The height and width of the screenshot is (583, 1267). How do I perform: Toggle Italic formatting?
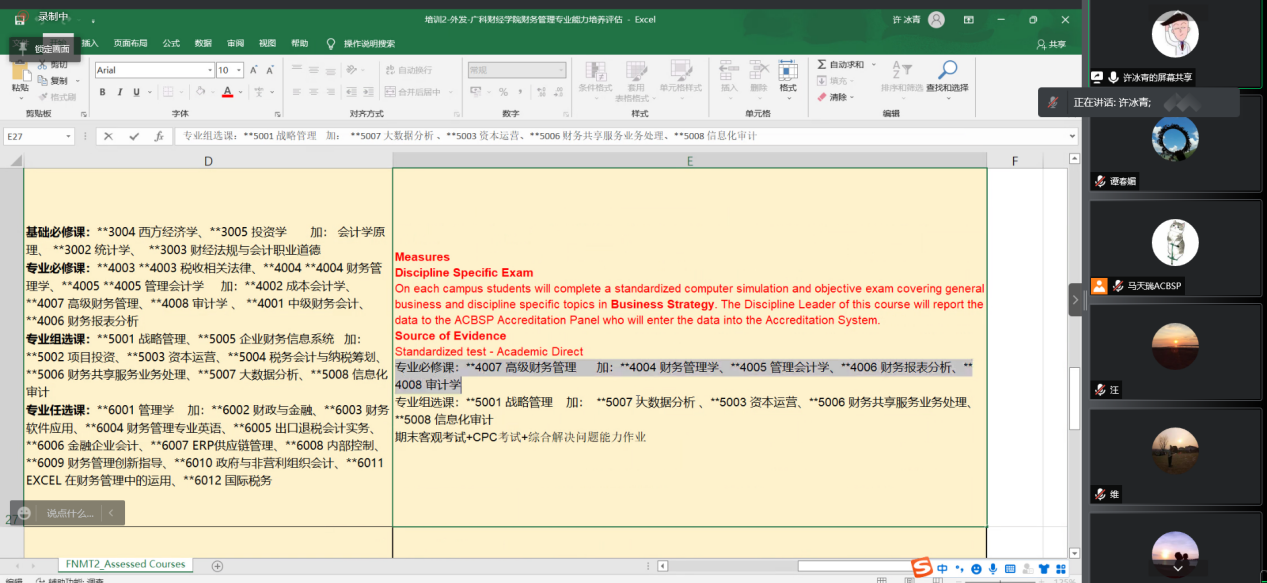click(120, 92)
